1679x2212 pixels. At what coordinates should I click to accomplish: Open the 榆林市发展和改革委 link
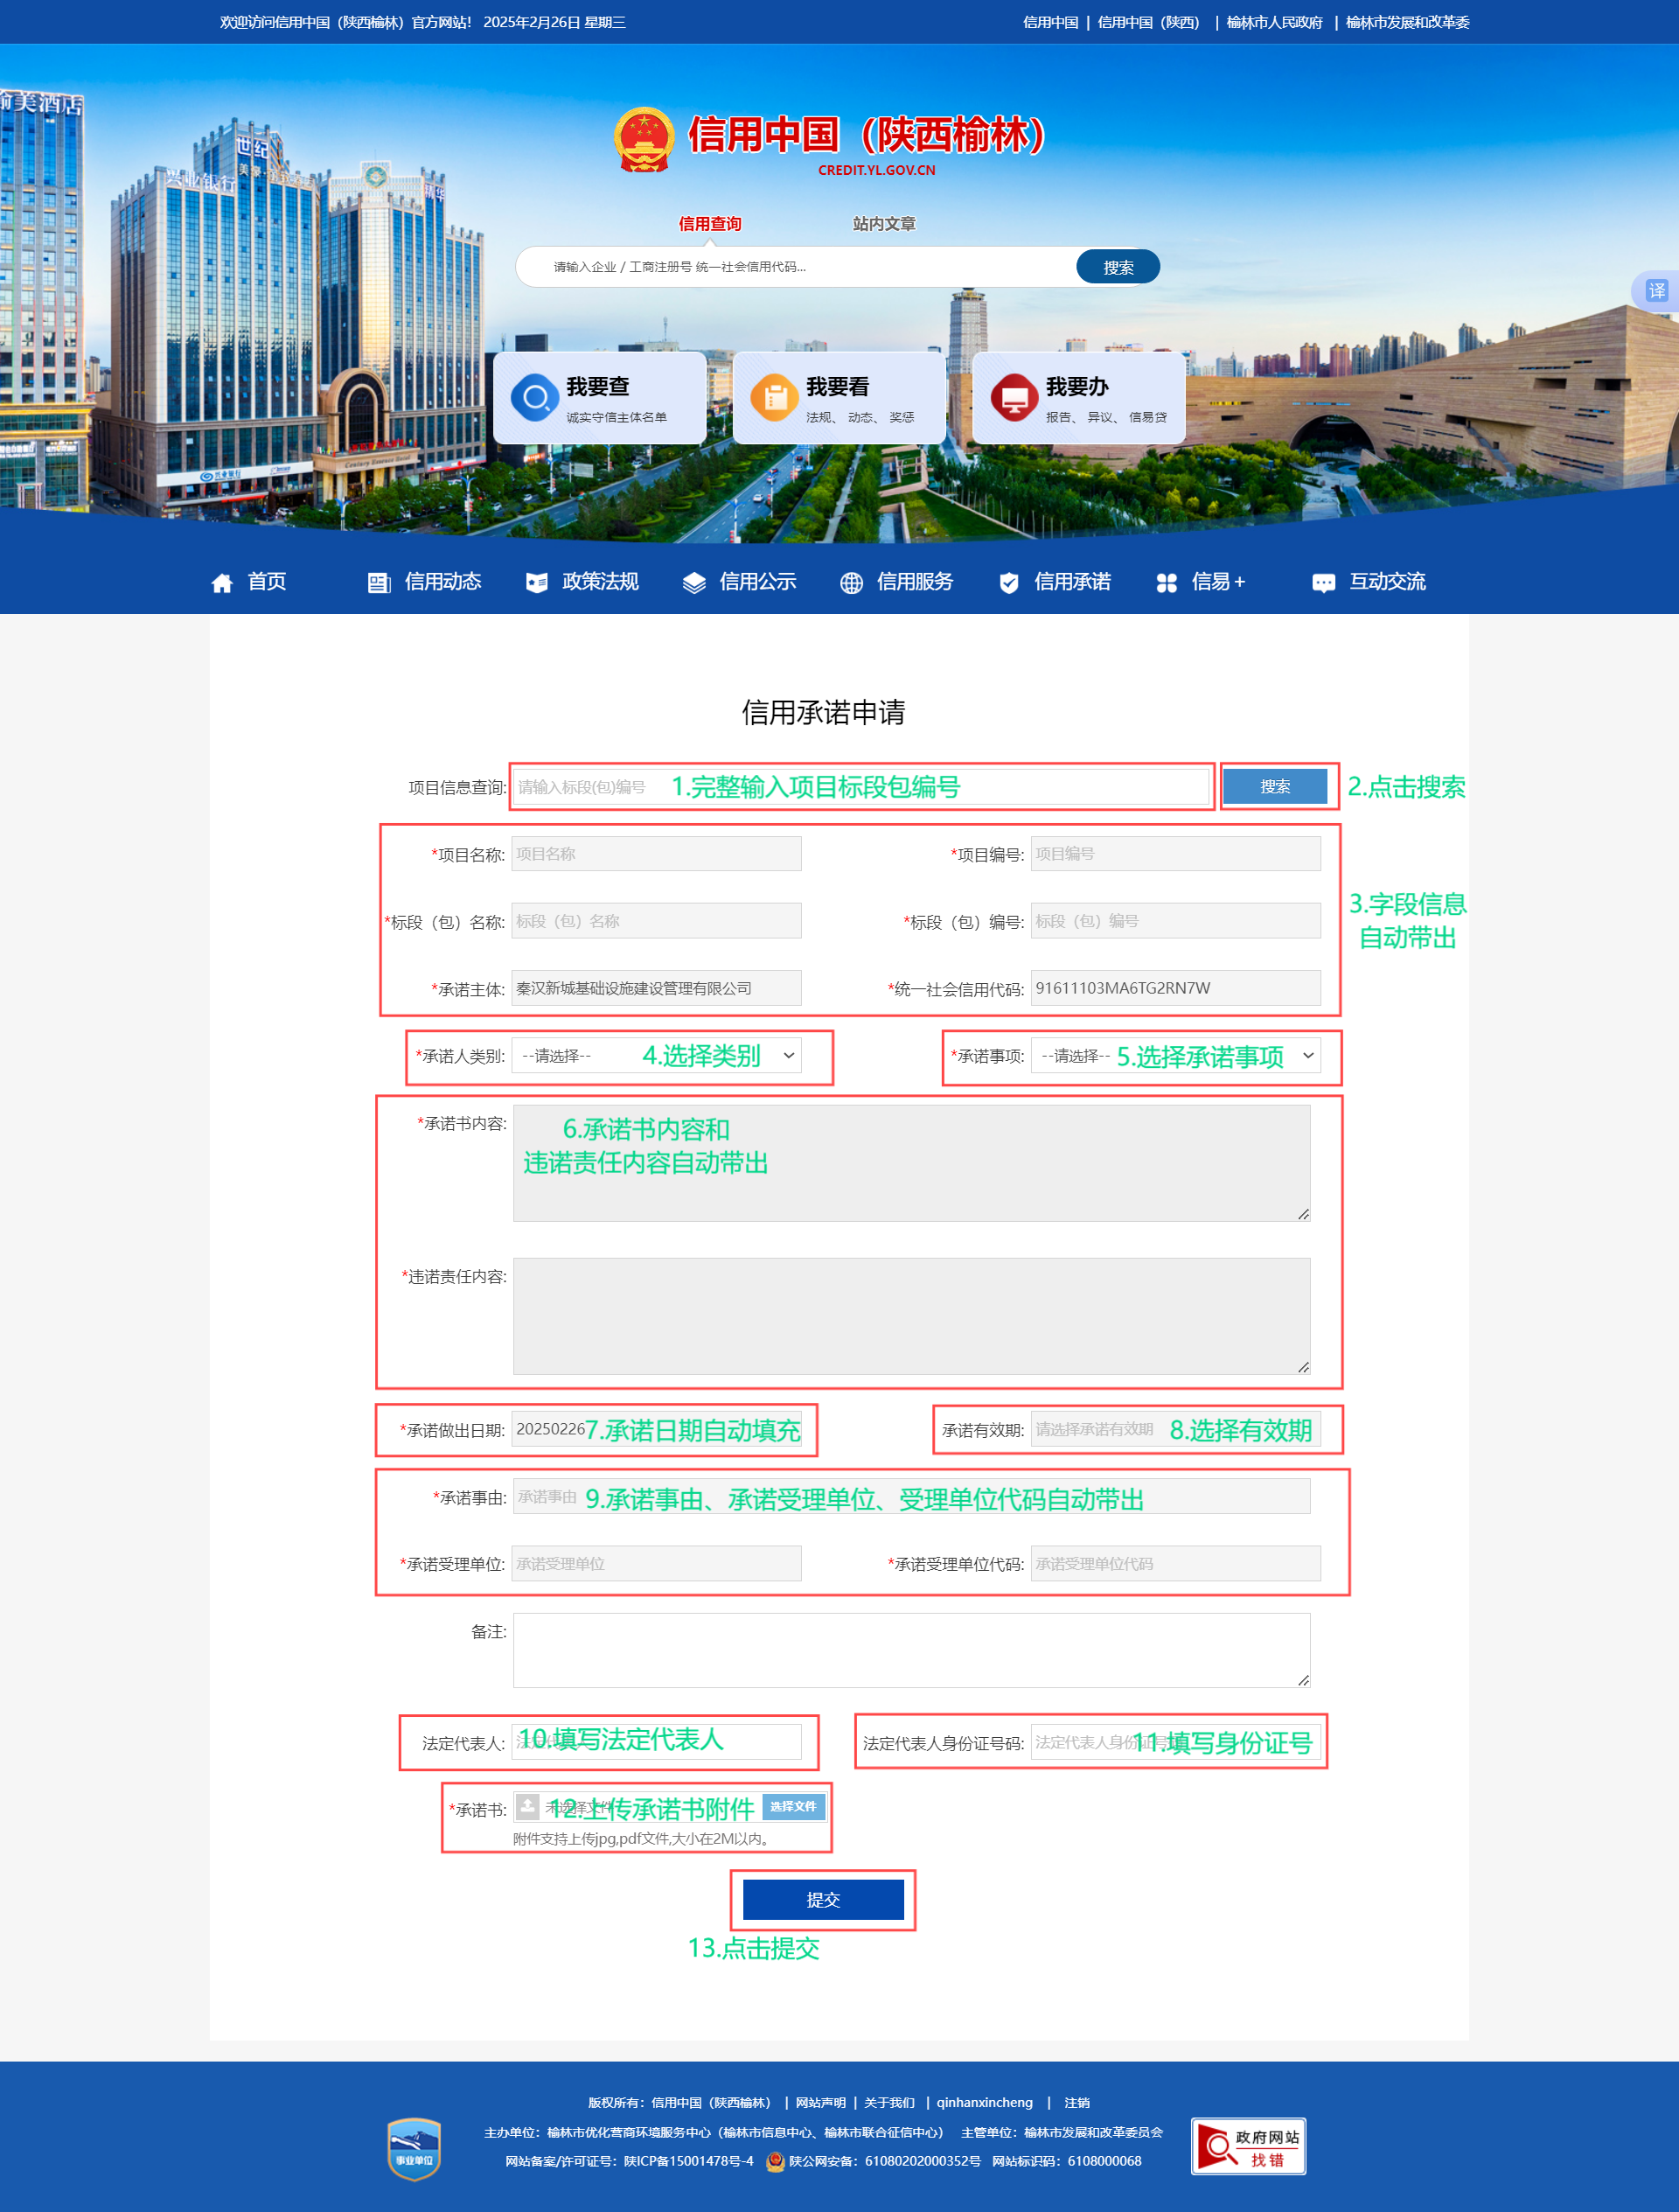point(1407,22)
